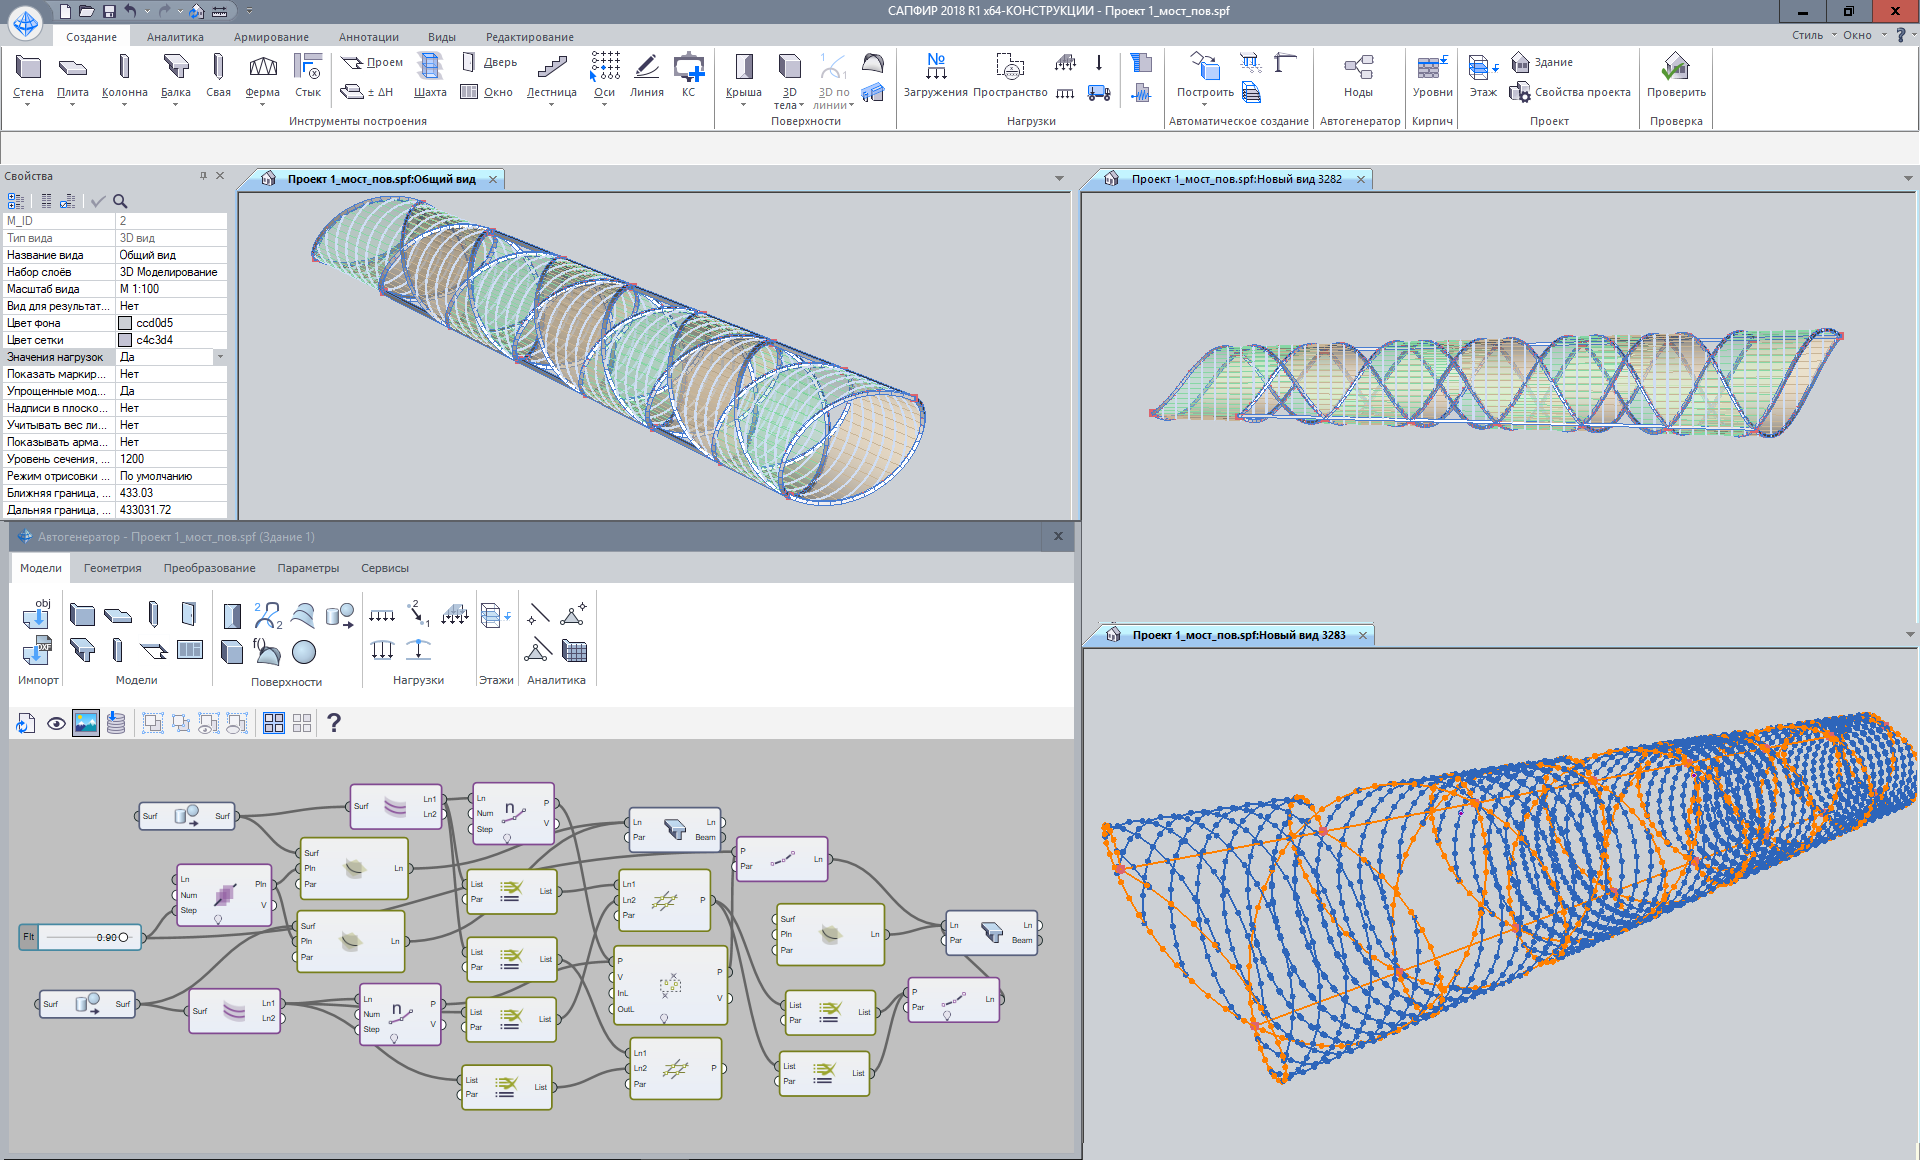Toggle the eye visibility icon in node toolbar
This screenshot has width=1920, height=1160.
pos(56,723)
